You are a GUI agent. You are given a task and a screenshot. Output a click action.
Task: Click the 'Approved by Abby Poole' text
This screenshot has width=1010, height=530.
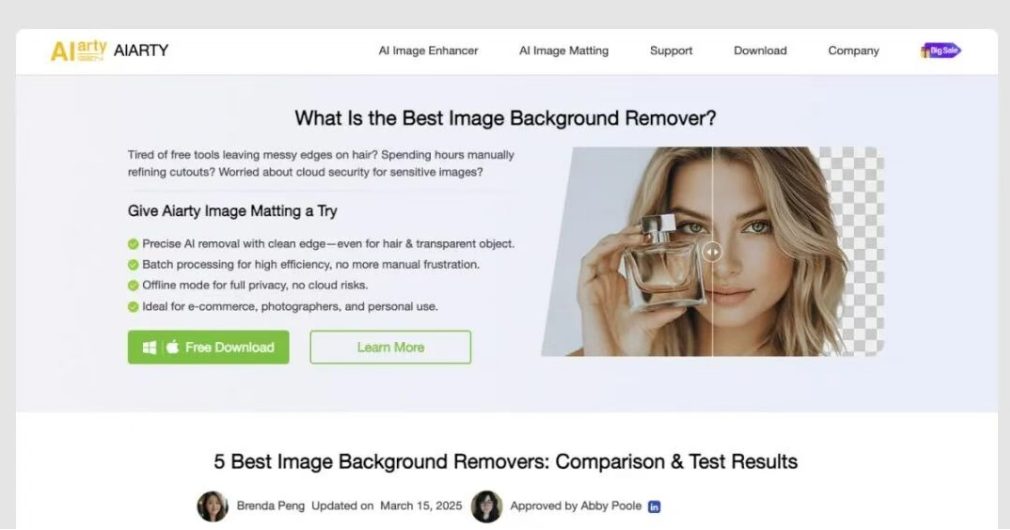coord(576,506)
